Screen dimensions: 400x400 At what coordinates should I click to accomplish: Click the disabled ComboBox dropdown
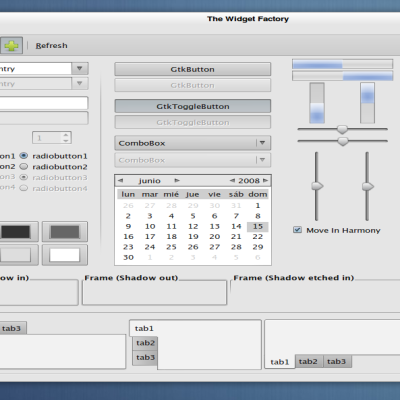193,160
